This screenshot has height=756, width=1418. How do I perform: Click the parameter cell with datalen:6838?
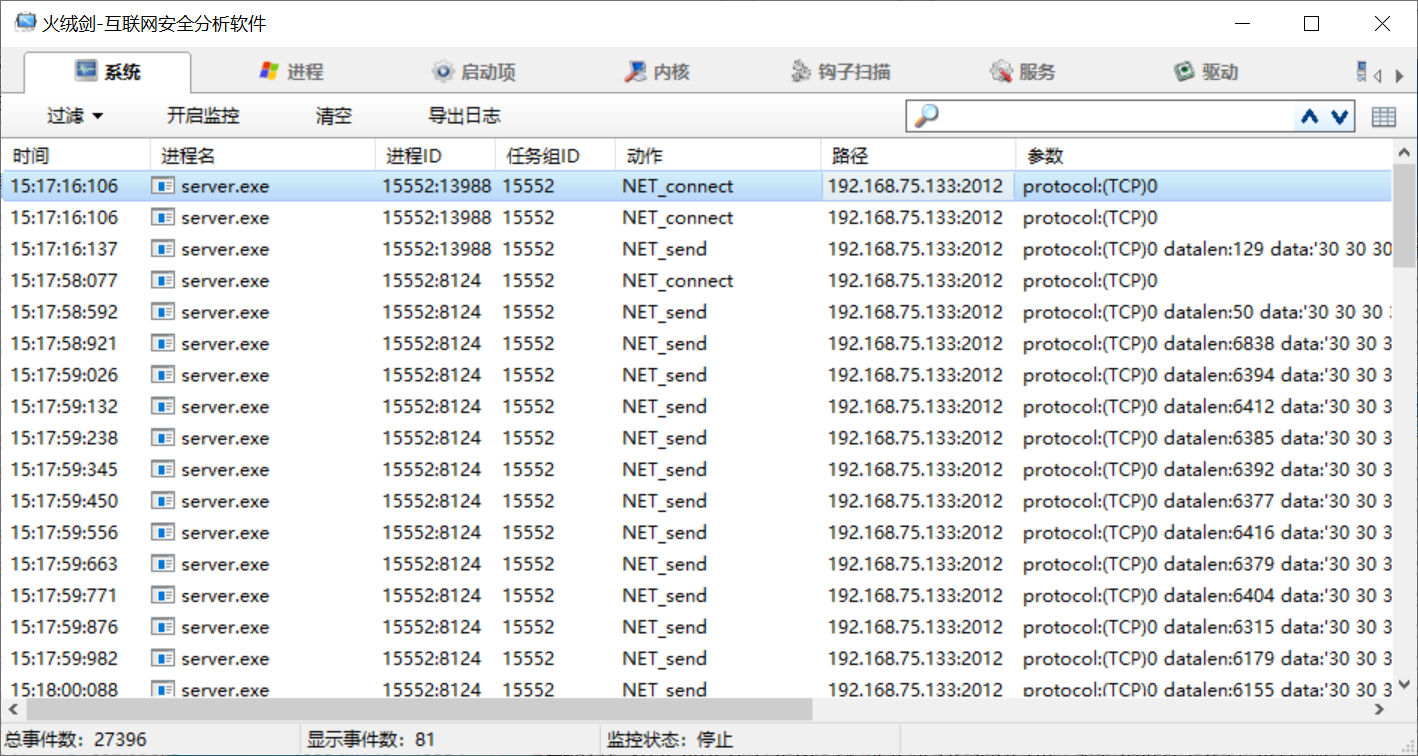[x=1207, y=344]
